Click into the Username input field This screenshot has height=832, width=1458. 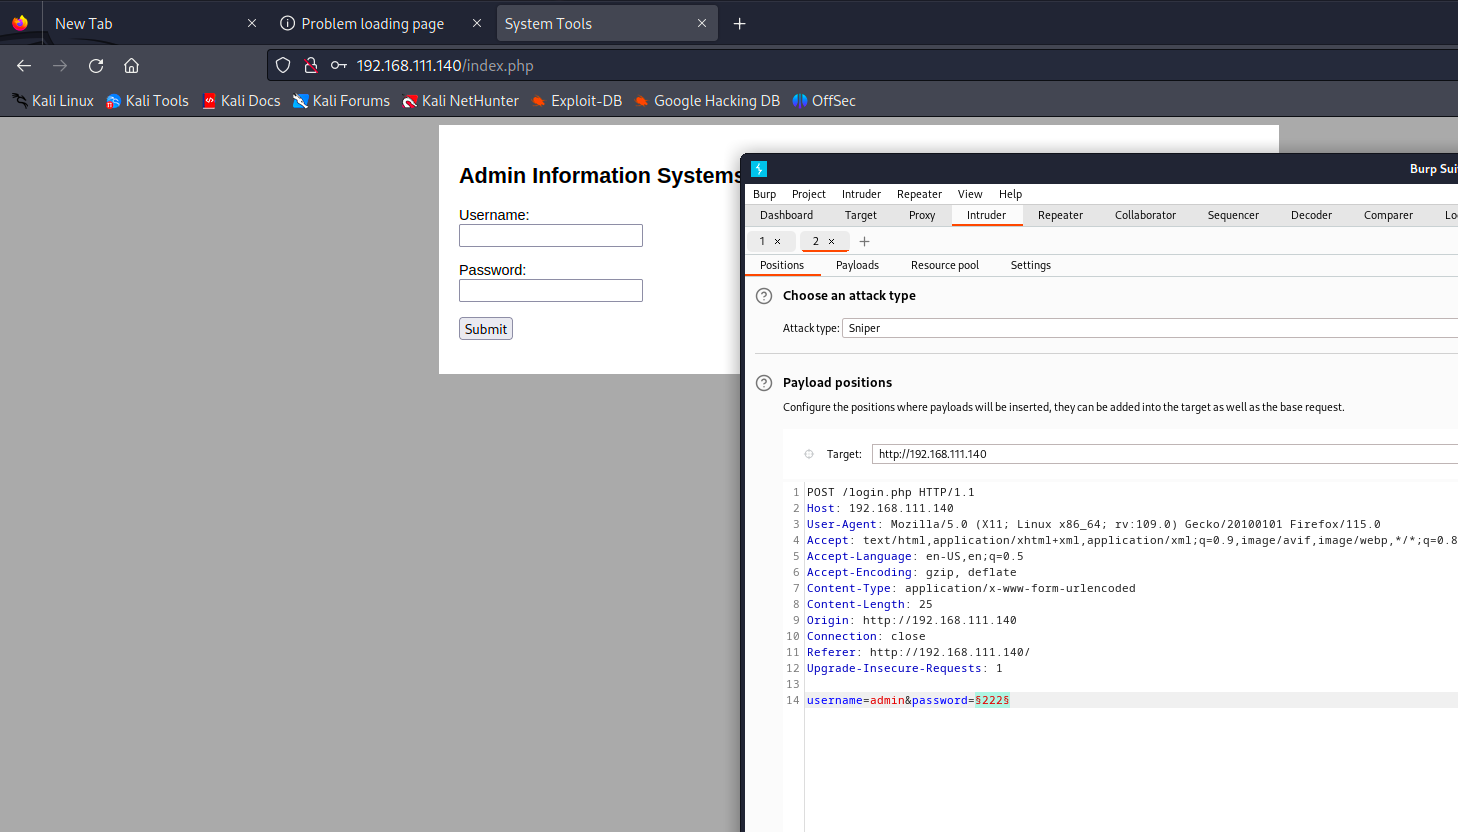pyautogui.click(x=551, y=236)
